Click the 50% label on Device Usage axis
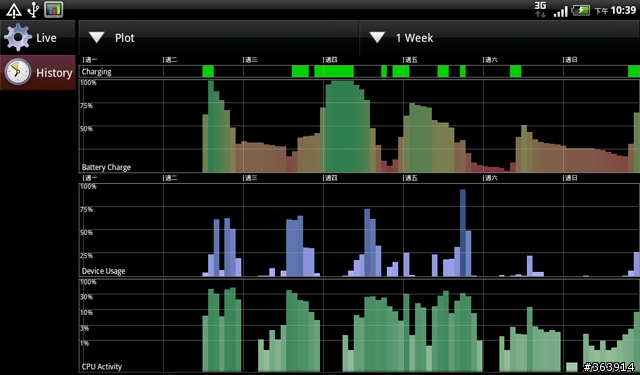 click(86, 233)
